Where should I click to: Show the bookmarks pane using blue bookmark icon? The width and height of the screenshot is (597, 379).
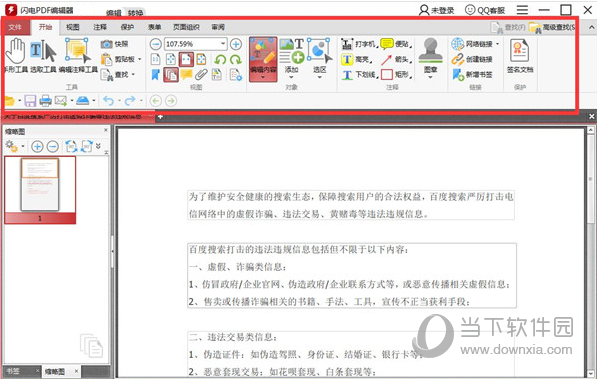[x=155, y=75]
